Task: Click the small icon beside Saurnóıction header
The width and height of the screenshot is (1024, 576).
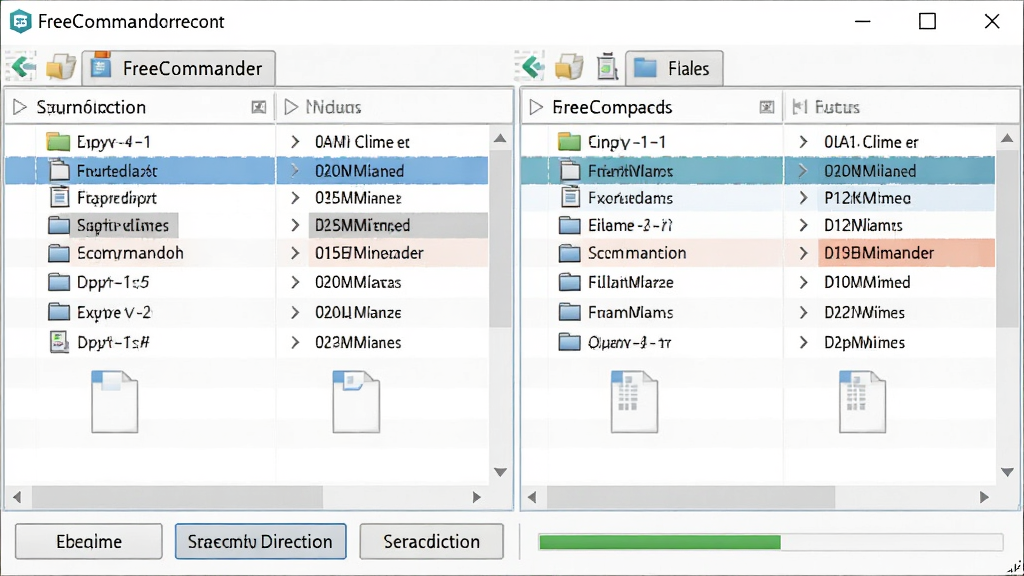Action: [259, 107]
